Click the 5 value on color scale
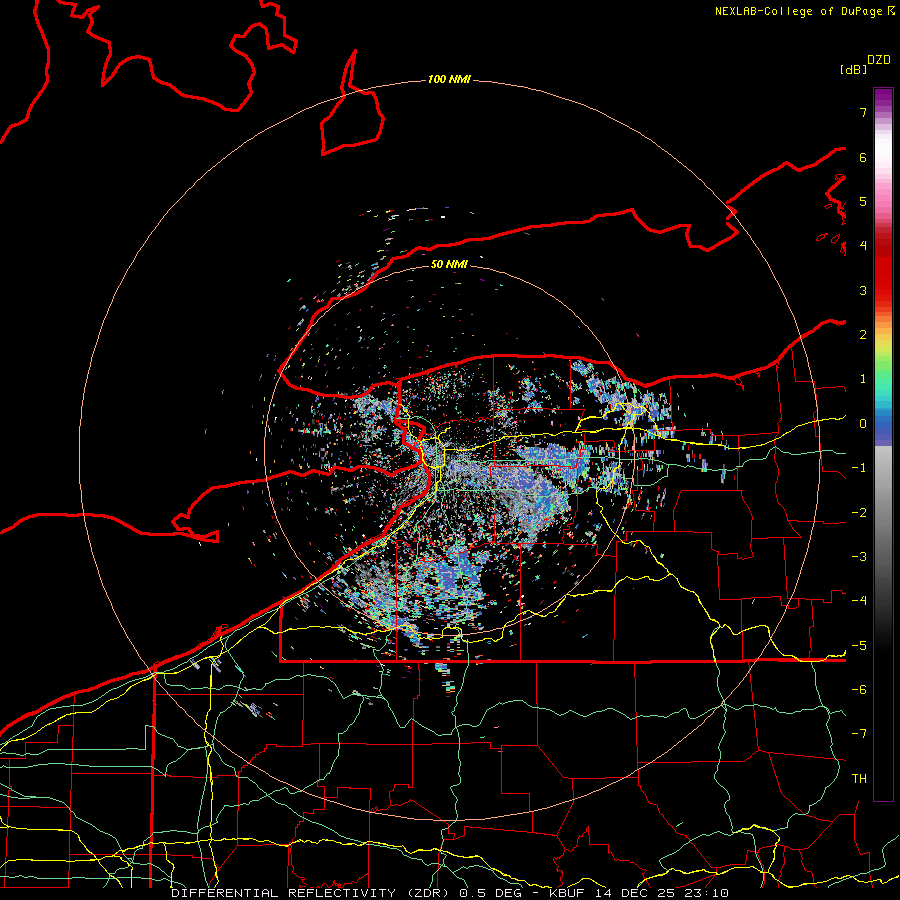The height and width of the screenshot is (900, 900). click(863, 201)
